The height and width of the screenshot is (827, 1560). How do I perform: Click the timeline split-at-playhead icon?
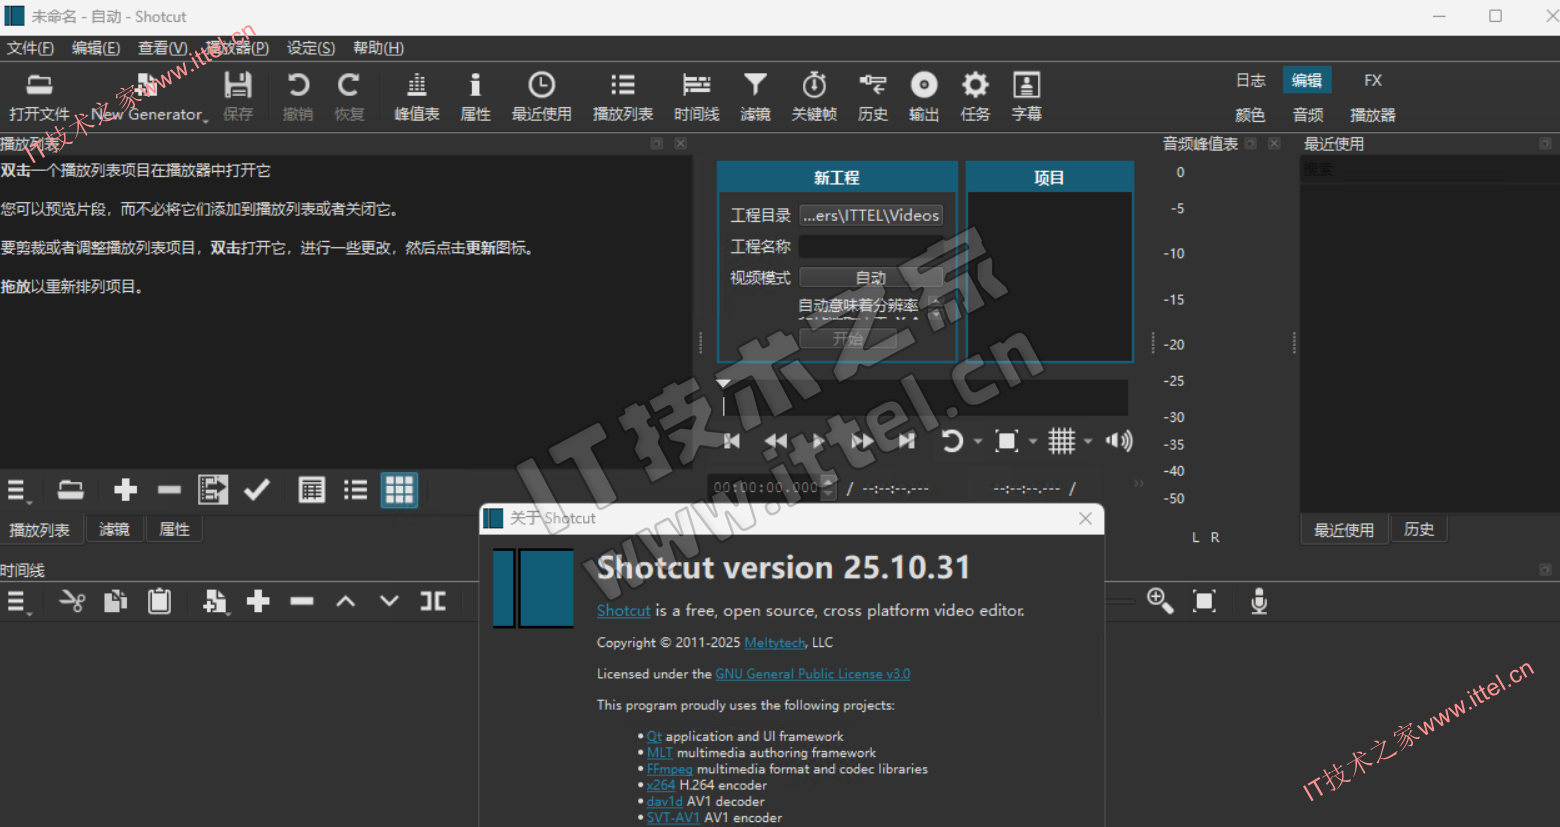pos(433,601)
